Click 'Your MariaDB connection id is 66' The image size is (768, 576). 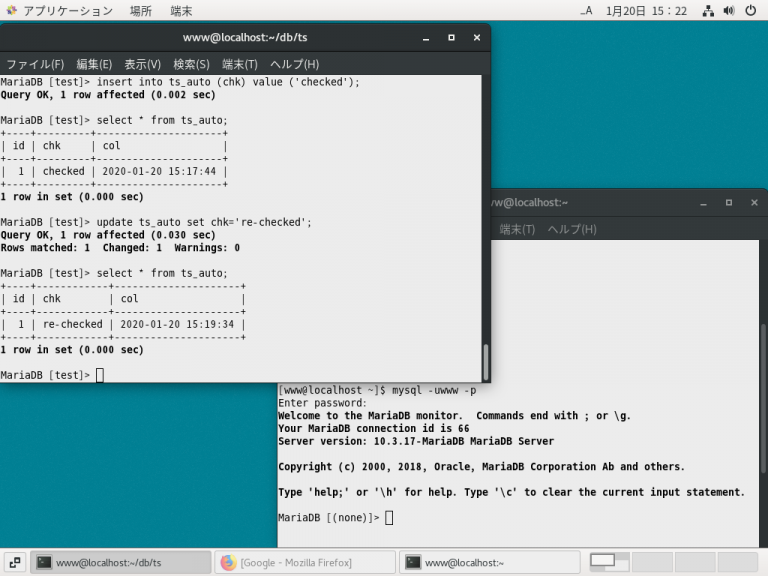pos(374,429)
